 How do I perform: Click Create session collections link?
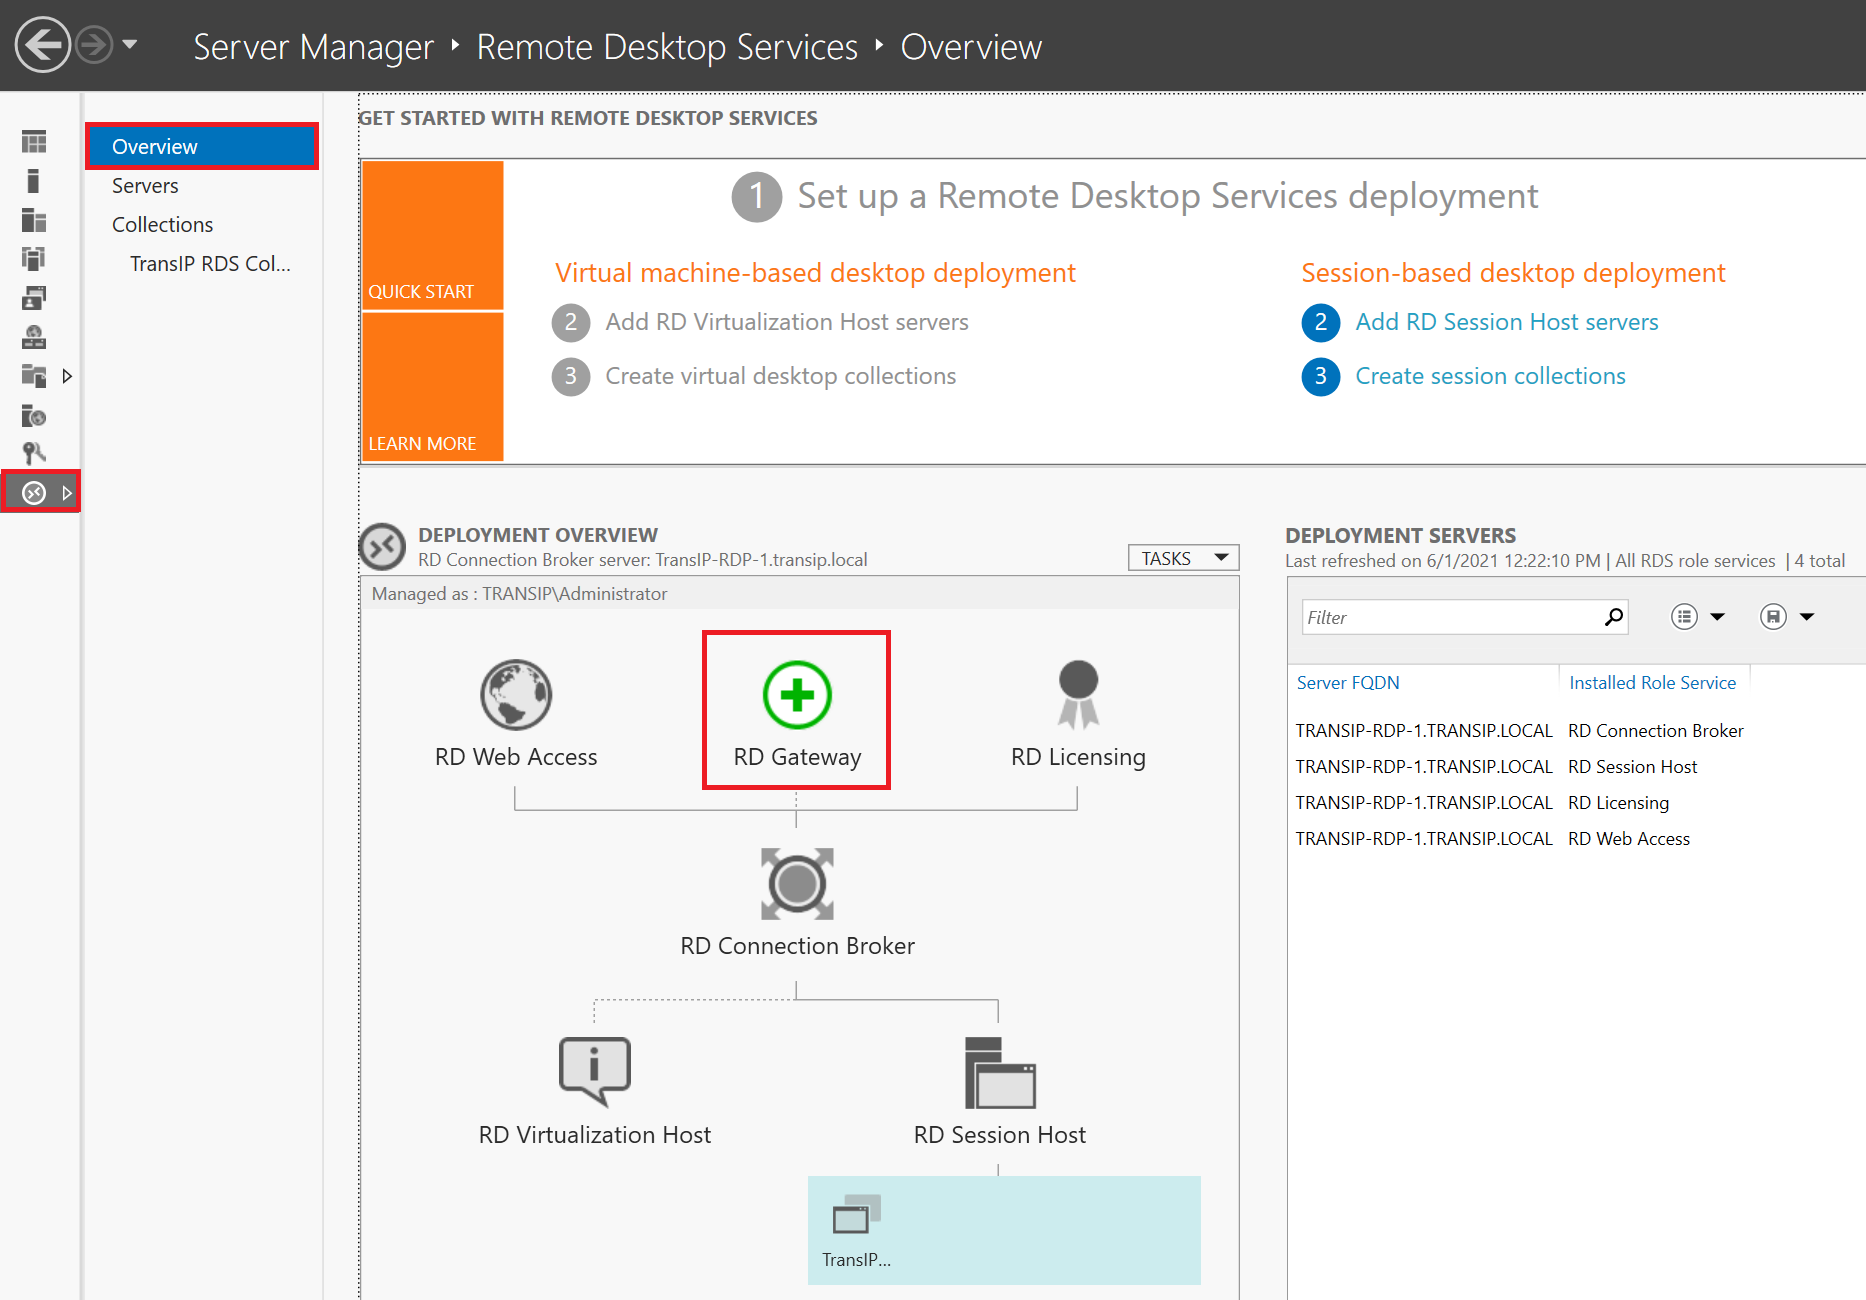[1490, 376]
